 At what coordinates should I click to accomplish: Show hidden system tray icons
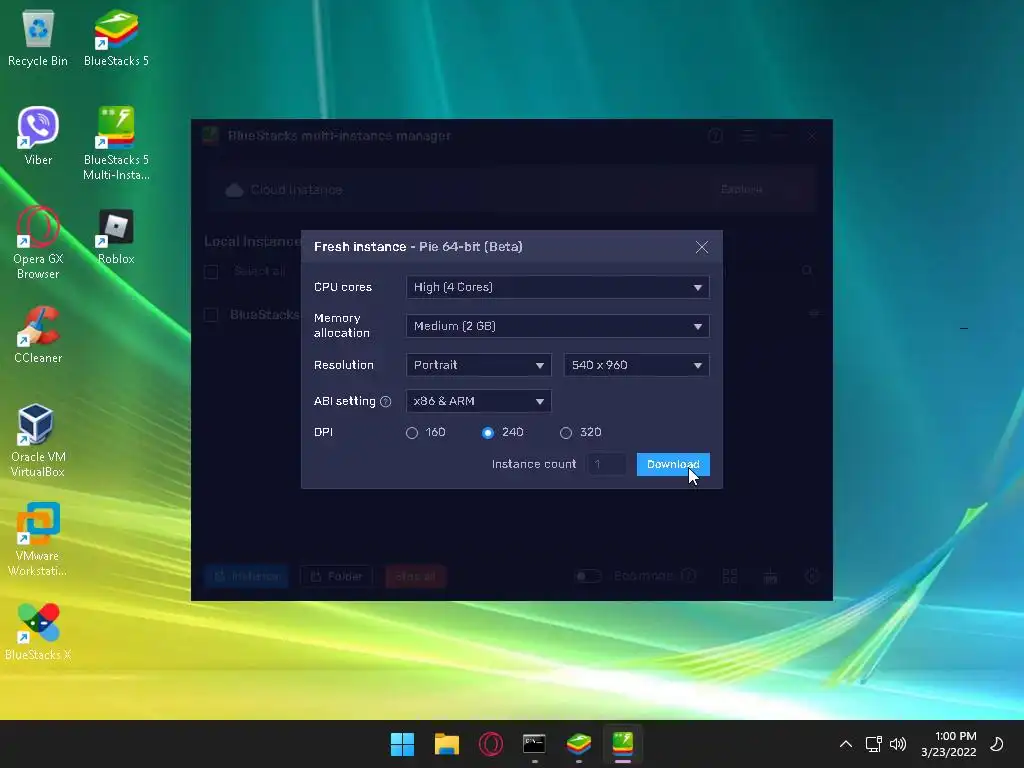click(x=845, y=744)
